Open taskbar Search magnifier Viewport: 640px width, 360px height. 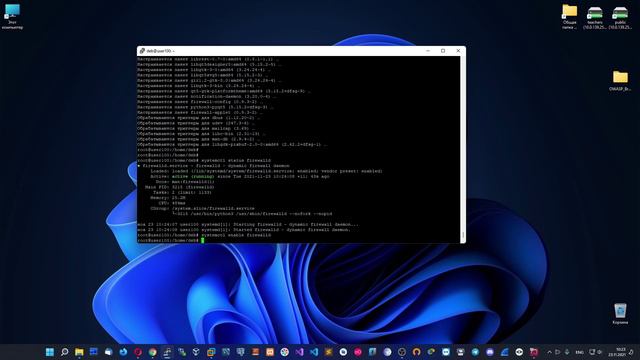tap(64, 352)
